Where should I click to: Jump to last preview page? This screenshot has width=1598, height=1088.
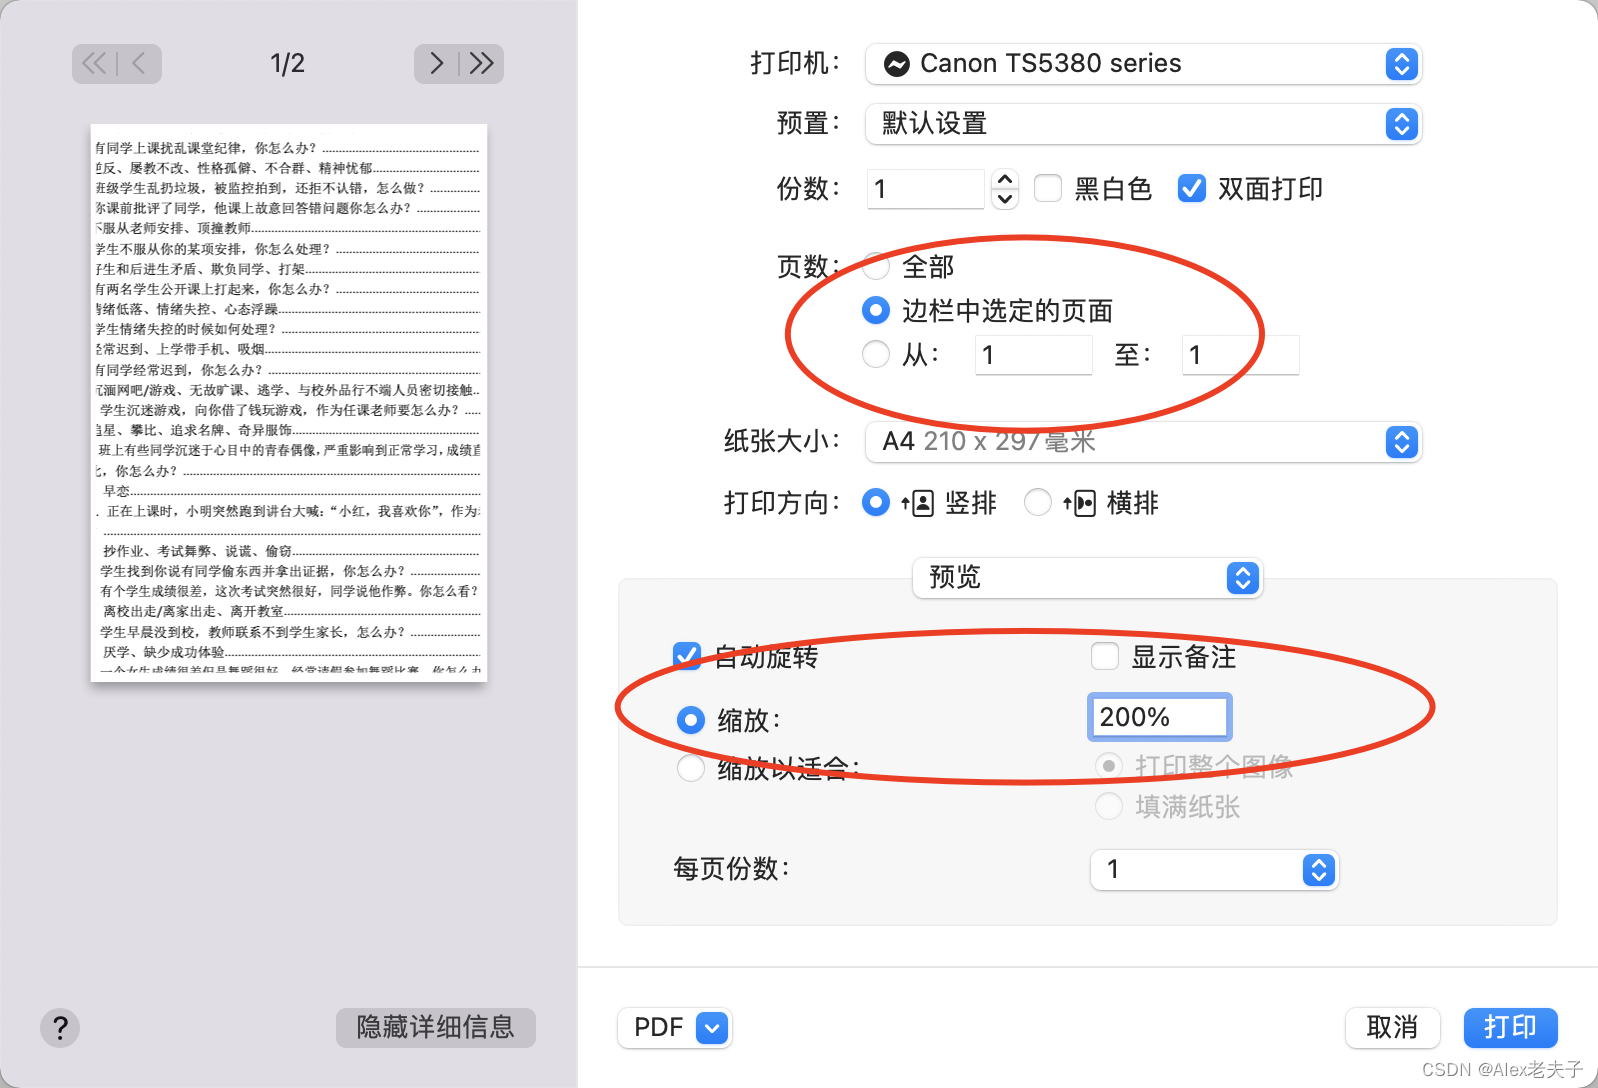click(482, 64)
